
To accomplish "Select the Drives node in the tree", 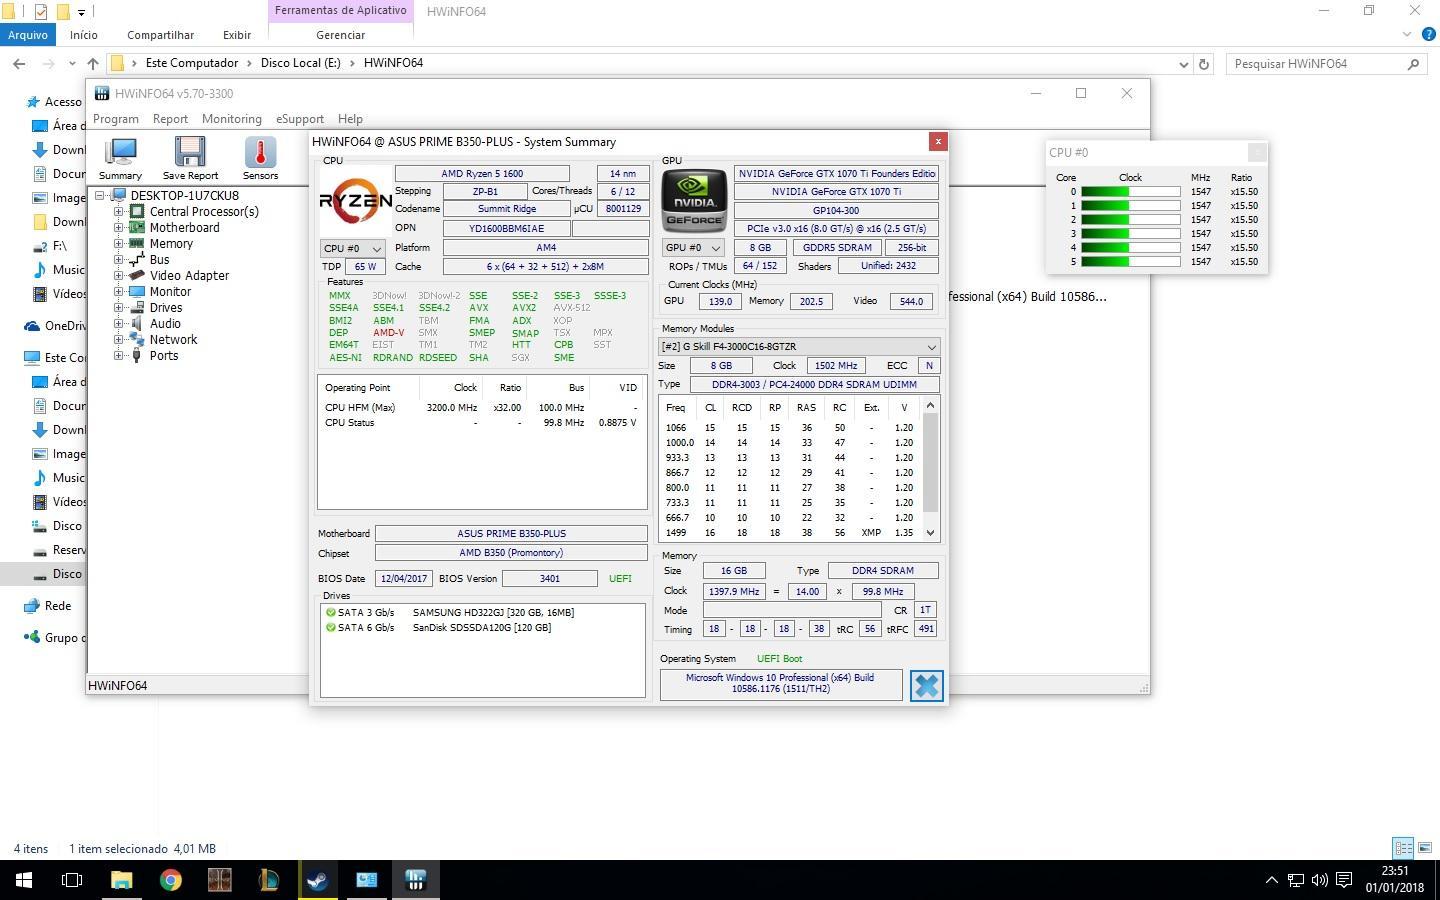I will [x=166, y=307].
